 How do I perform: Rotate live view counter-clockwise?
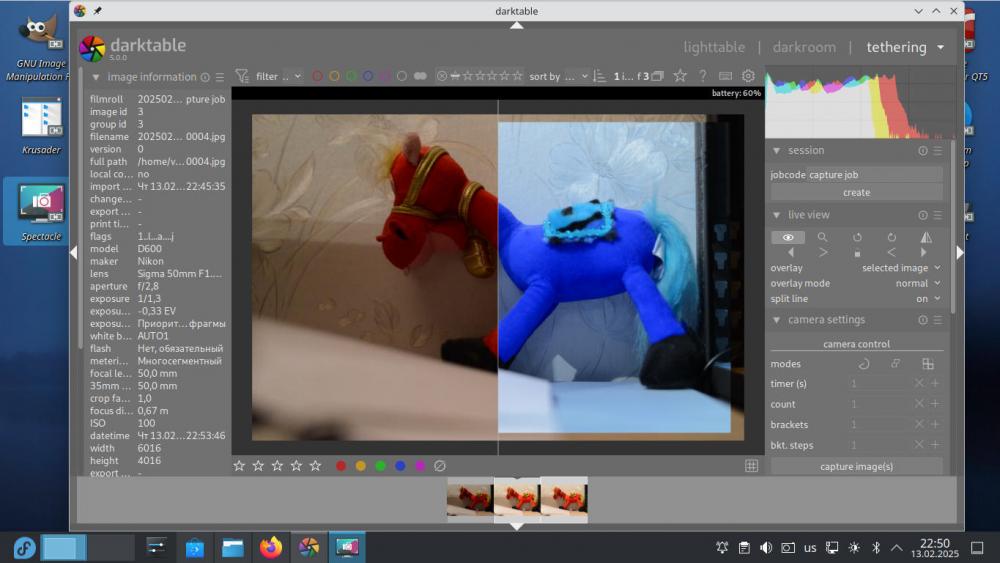[x=857, y=237]
